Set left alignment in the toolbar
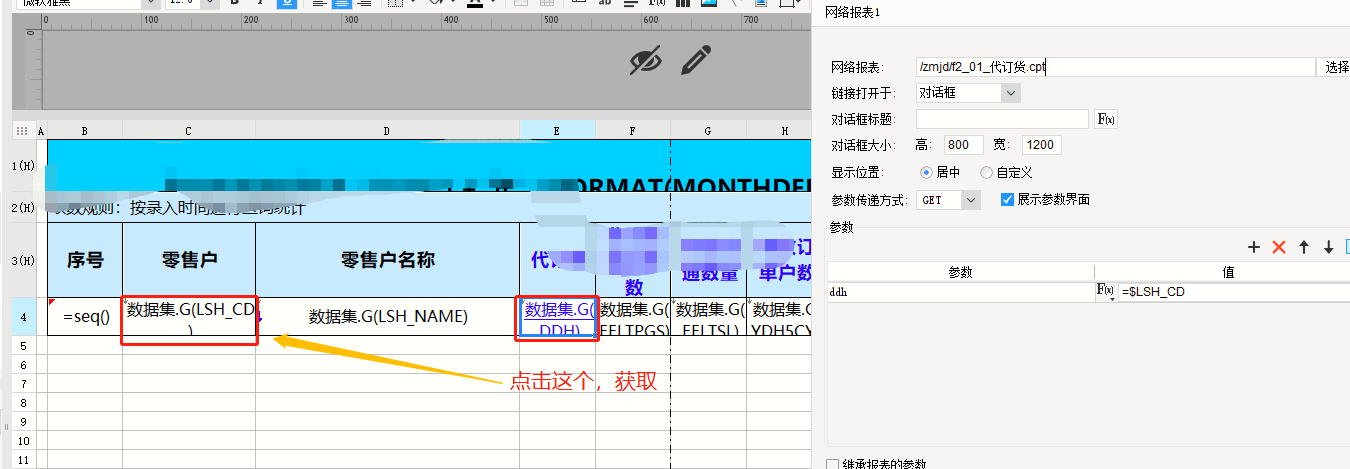Viewport: 1350px width, 469px height. [320, 4]
